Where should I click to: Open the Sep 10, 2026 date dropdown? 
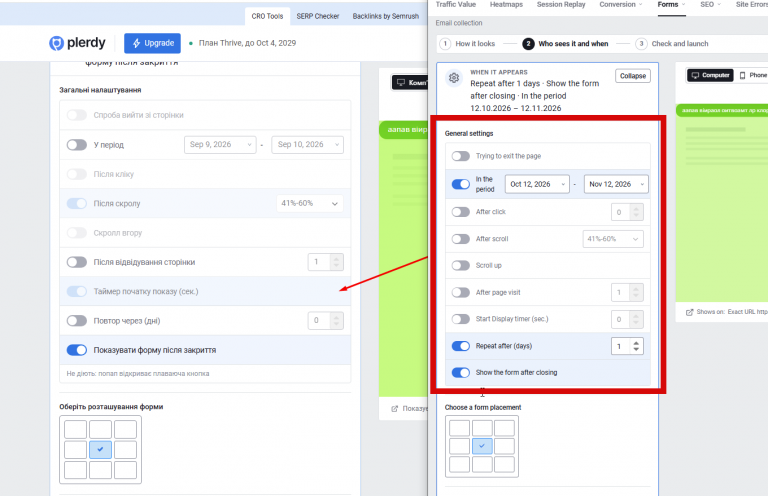(308, 144)
